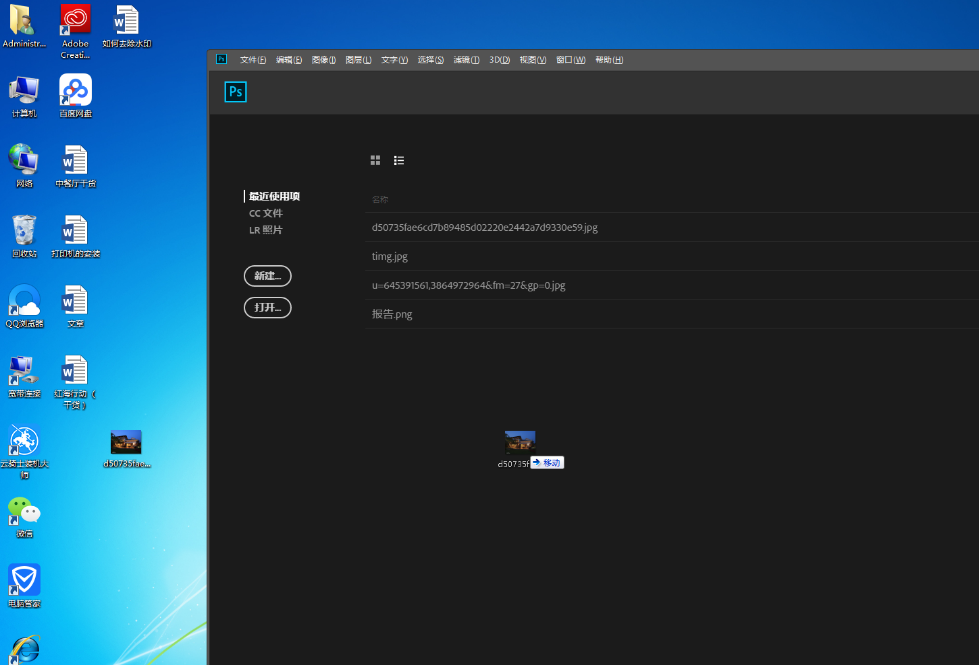Select the 红海行动 Word document icon
The height and width of the screenshot is (665, 979).
pos(75,382)
